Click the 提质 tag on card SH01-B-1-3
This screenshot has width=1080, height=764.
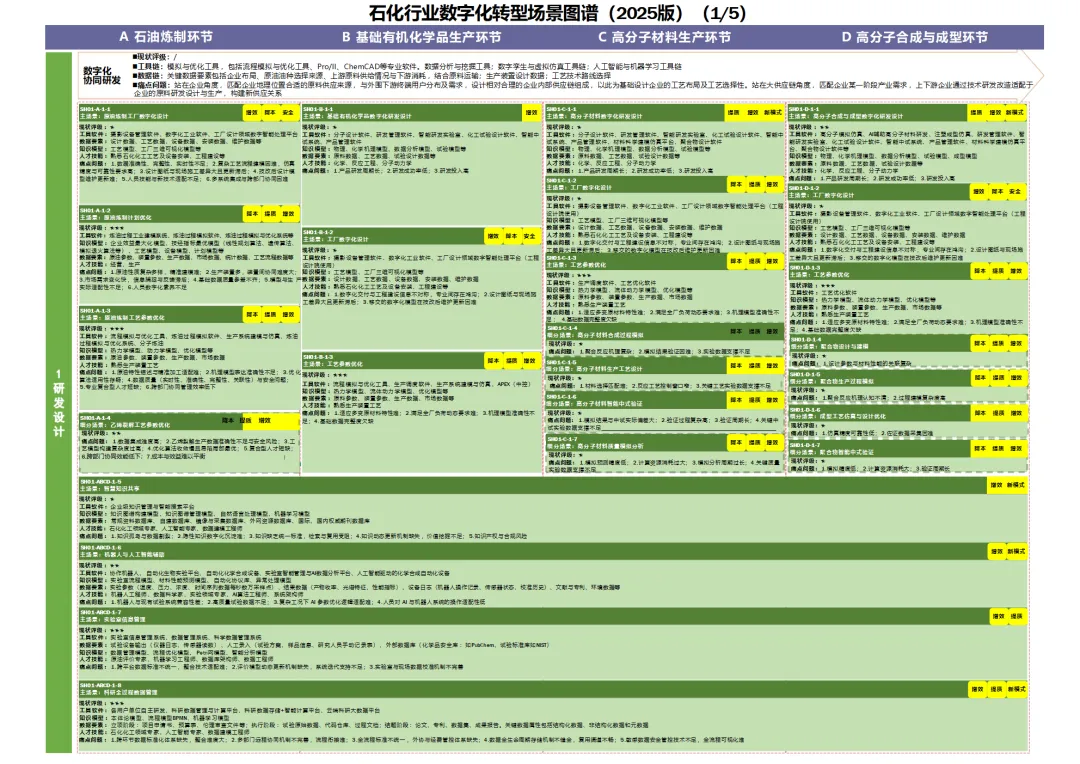511,360
